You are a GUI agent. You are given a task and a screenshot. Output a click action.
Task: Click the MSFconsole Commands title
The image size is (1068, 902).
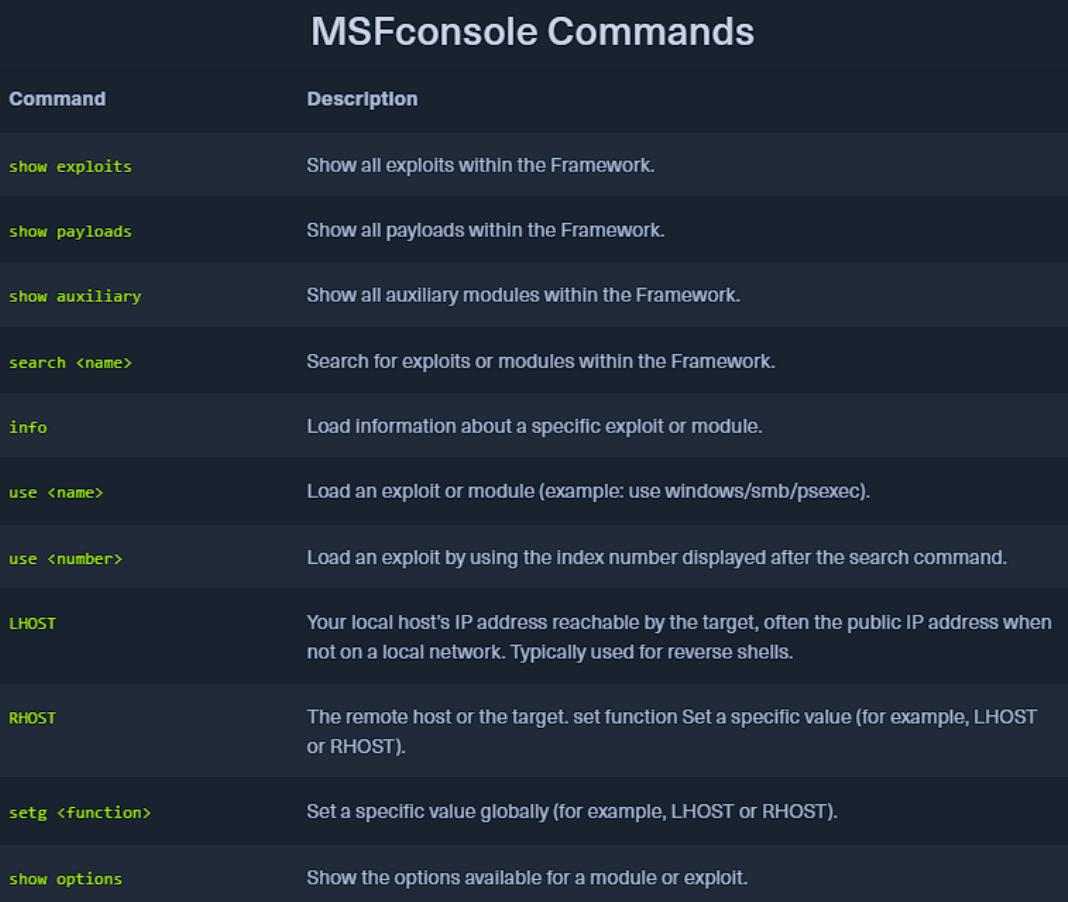tap(532, 32)
